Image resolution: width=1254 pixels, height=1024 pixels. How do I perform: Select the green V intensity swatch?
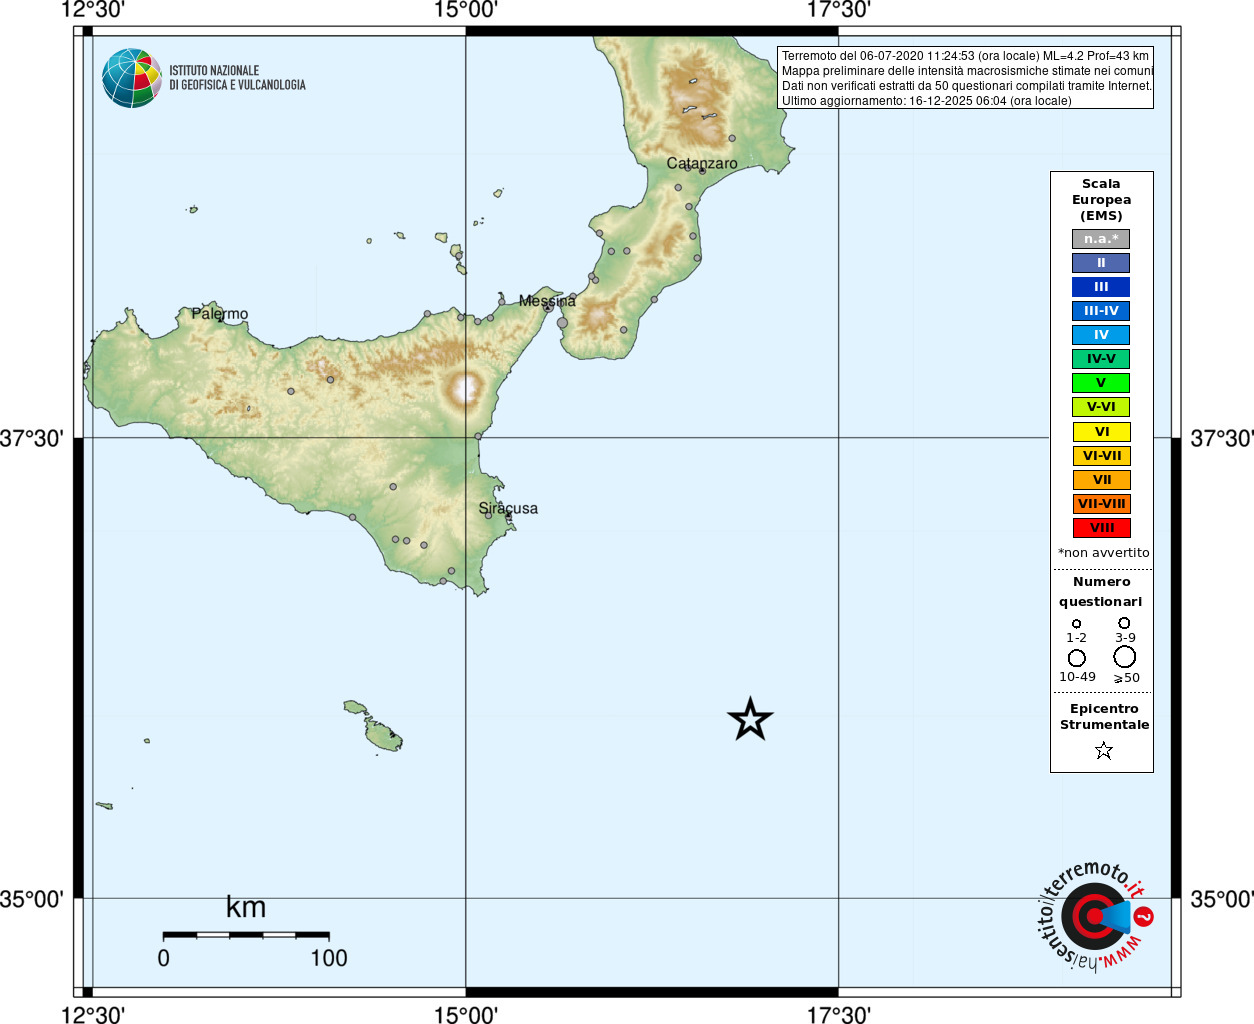point(1101,383)
